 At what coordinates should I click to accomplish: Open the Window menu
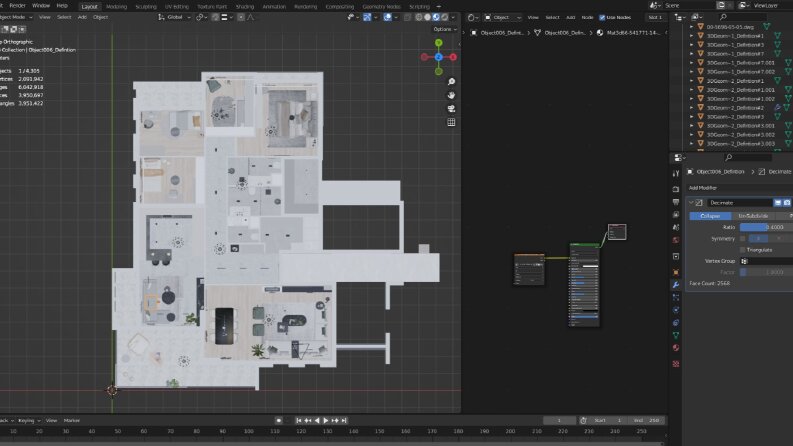41,6
